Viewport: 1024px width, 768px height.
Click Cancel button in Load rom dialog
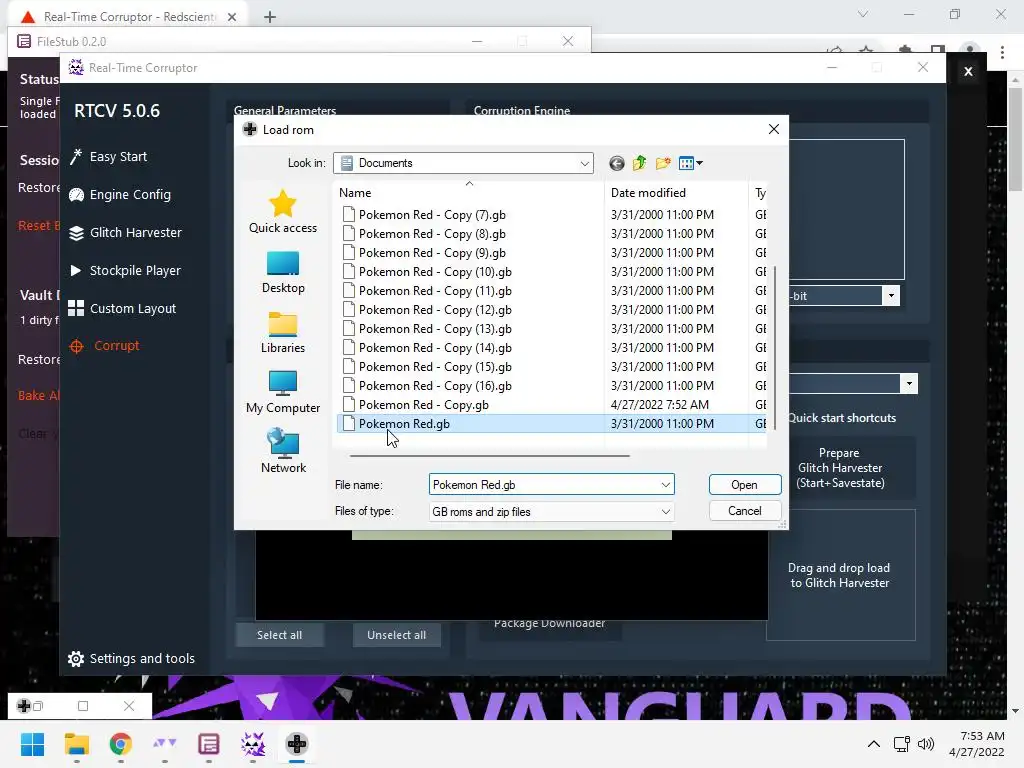point(744,511)
